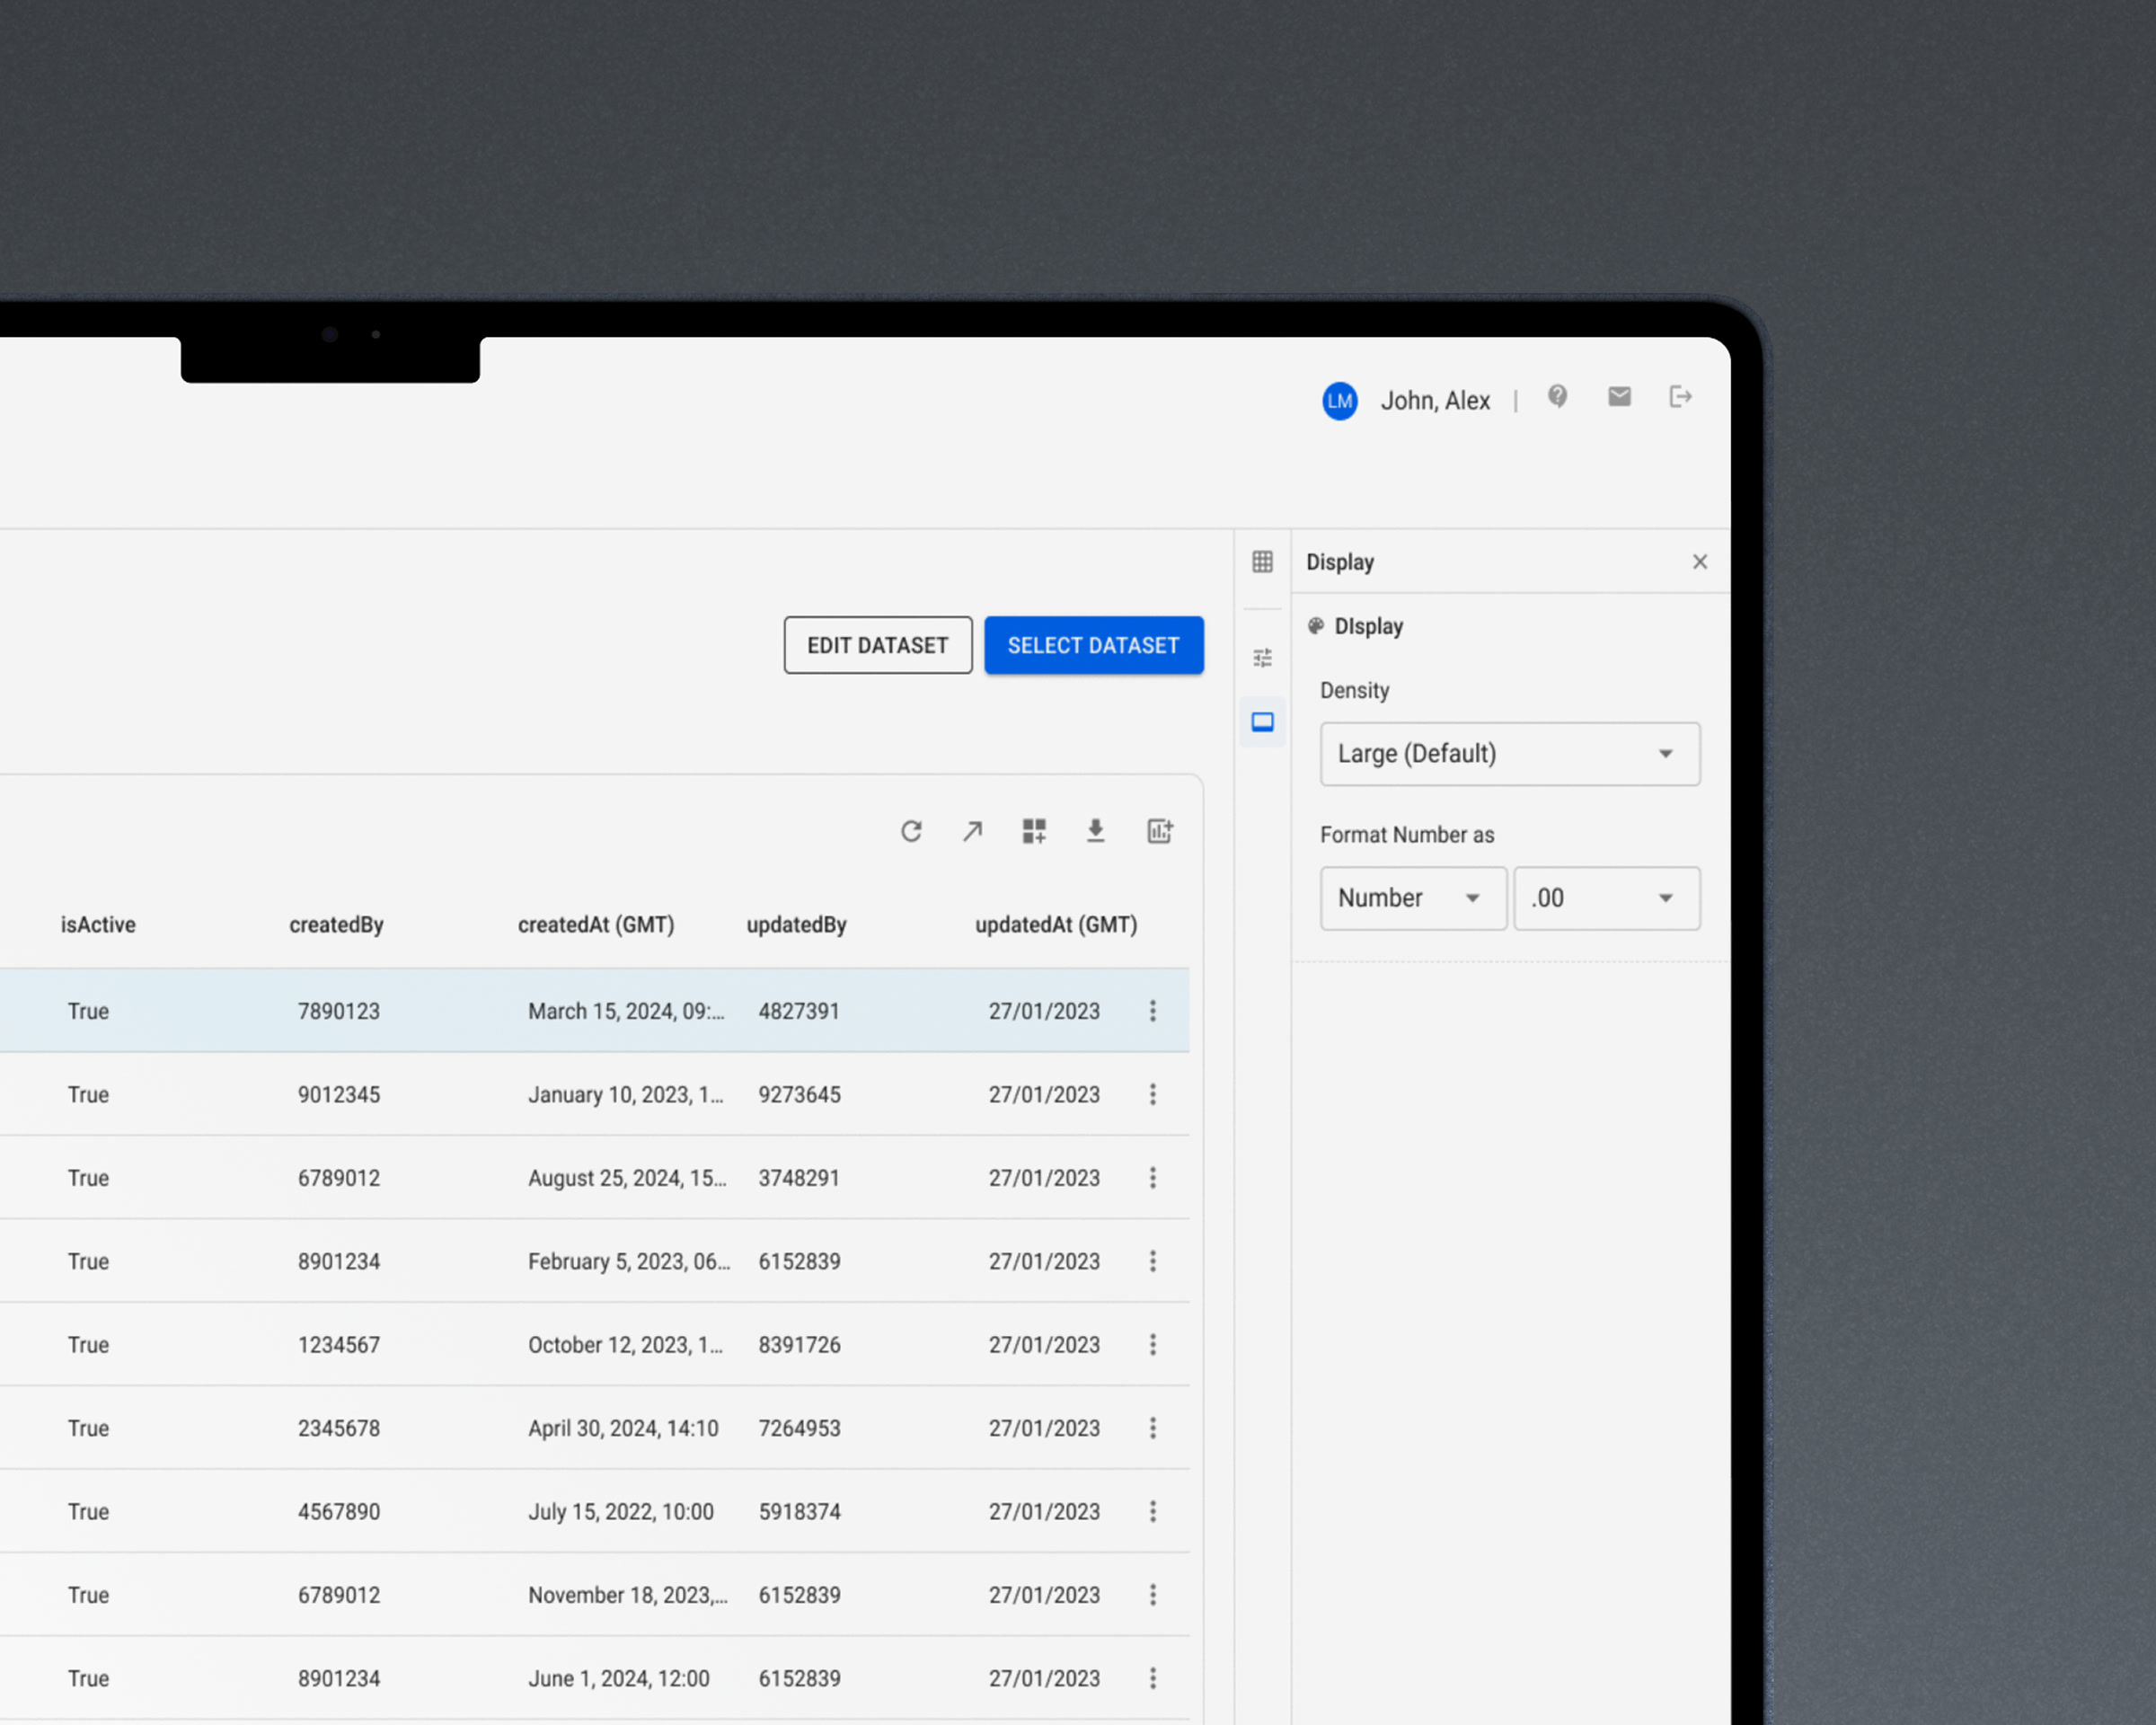
Task: Sort by isActive column header
Action: [x=98, y=925]
